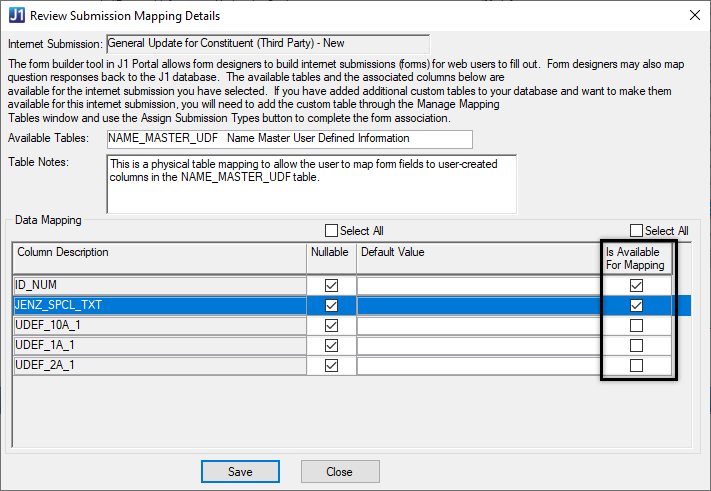
Task: Click the Save button
Action: (x=240, y=472)
